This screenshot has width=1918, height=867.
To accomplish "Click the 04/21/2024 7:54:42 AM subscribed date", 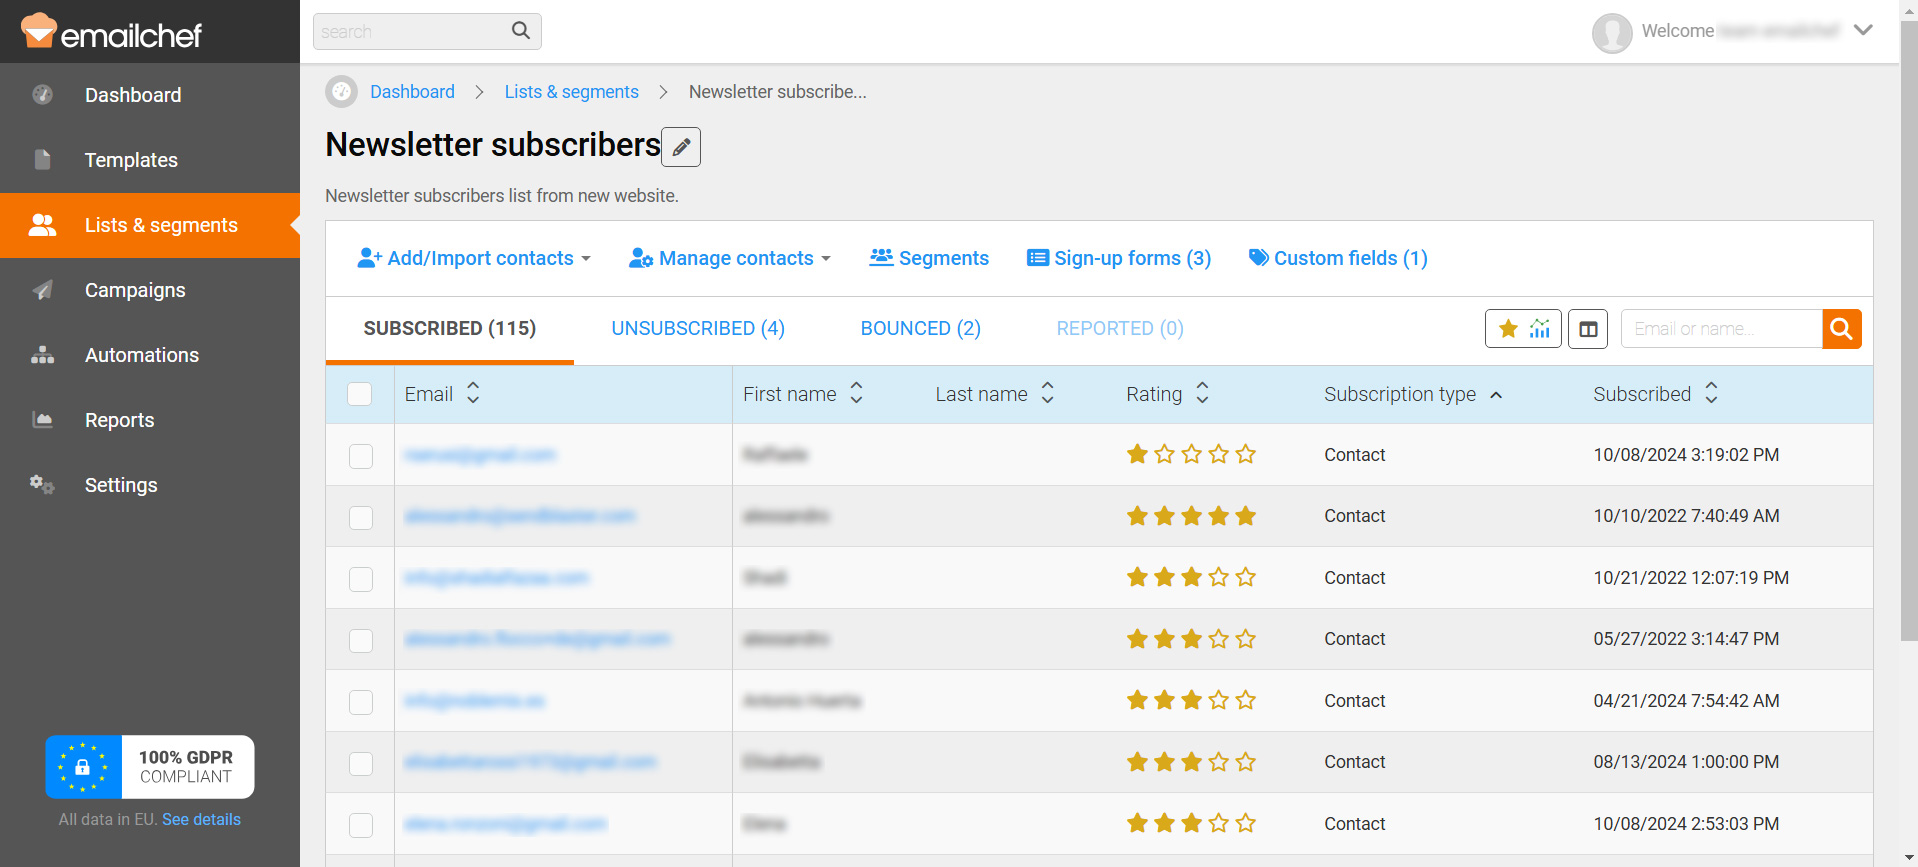I will click(x=1686, y=701).
